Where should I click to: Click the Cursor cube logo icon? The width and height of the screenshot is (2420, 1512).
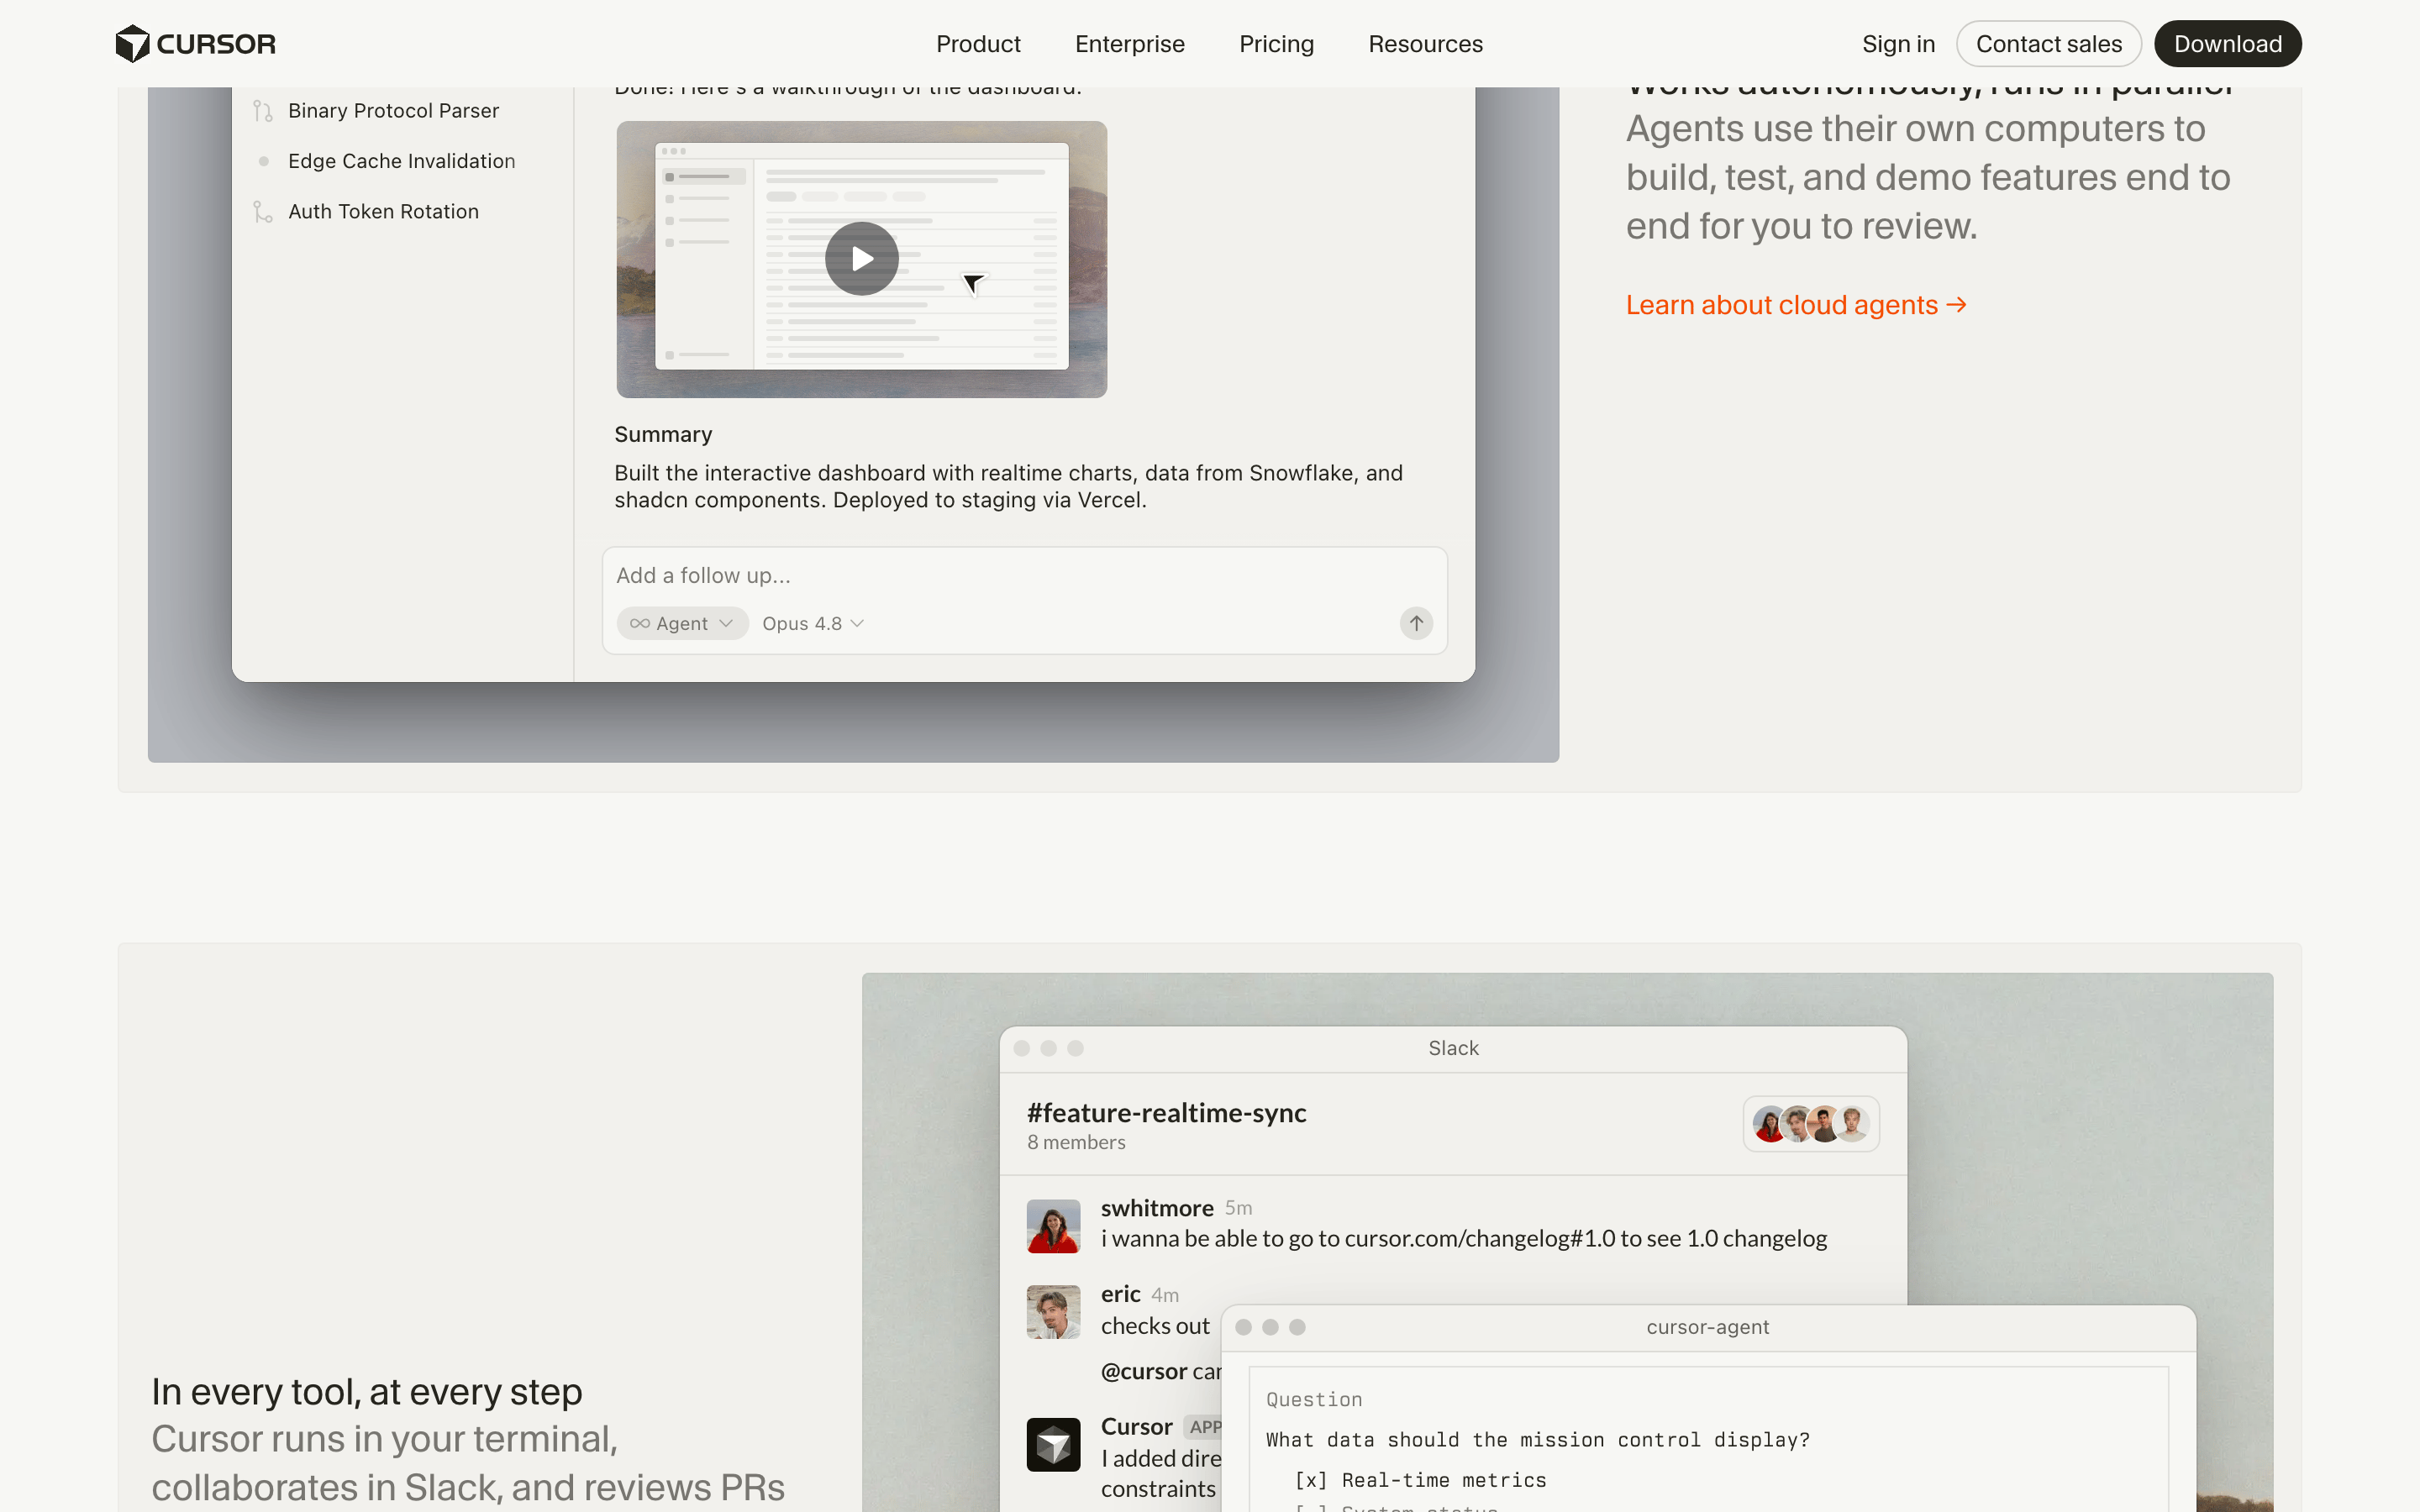click(x=132, y=43)
